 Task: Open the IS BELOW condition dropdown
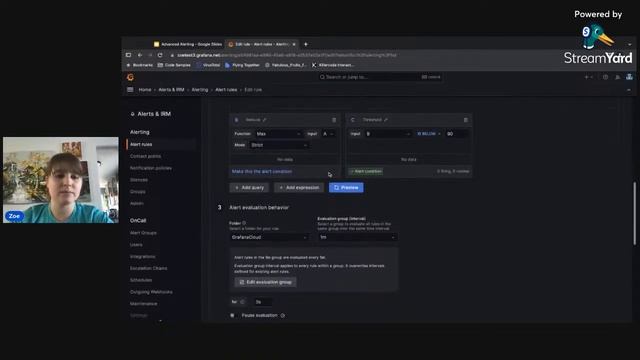click(x=429, y=133)
